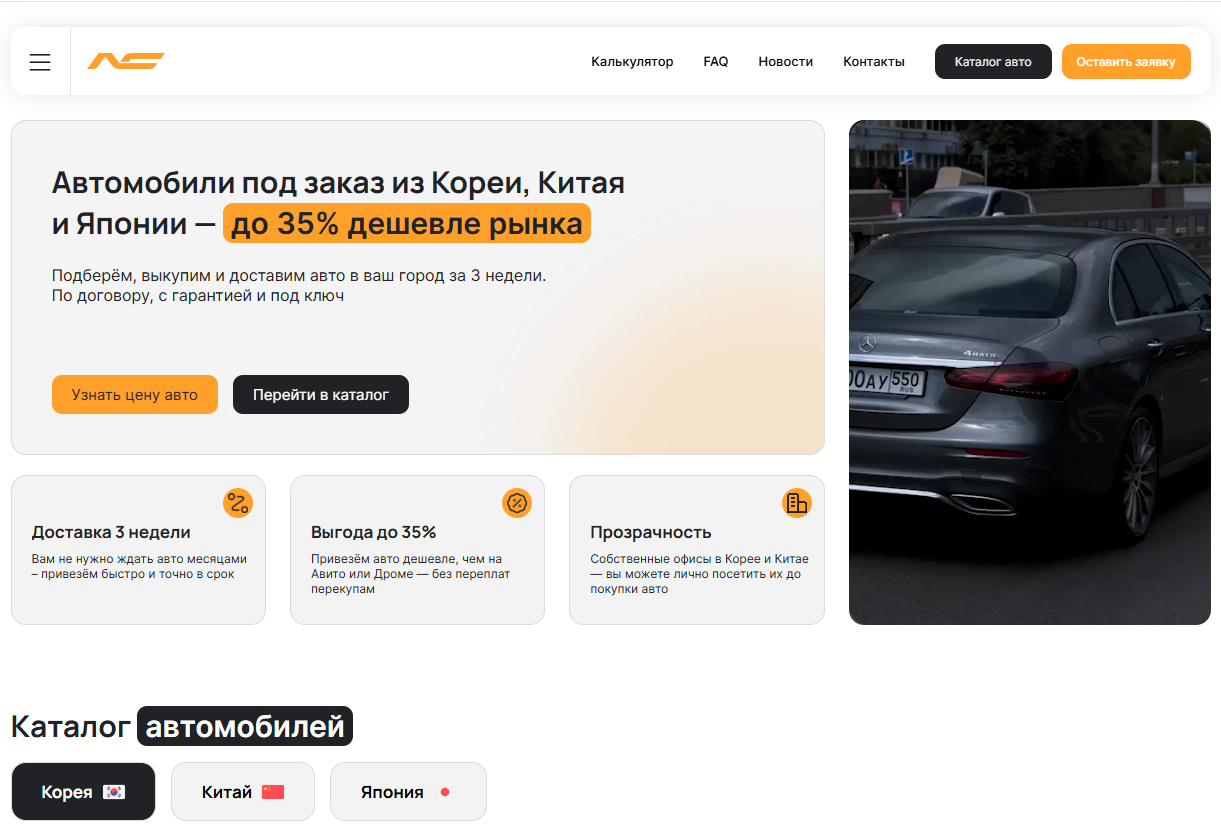Click the Japan flag icon on Япония tab
The height and width of the screenshot is (833, 1221).
pyautogui.click(x=441, y=791)
